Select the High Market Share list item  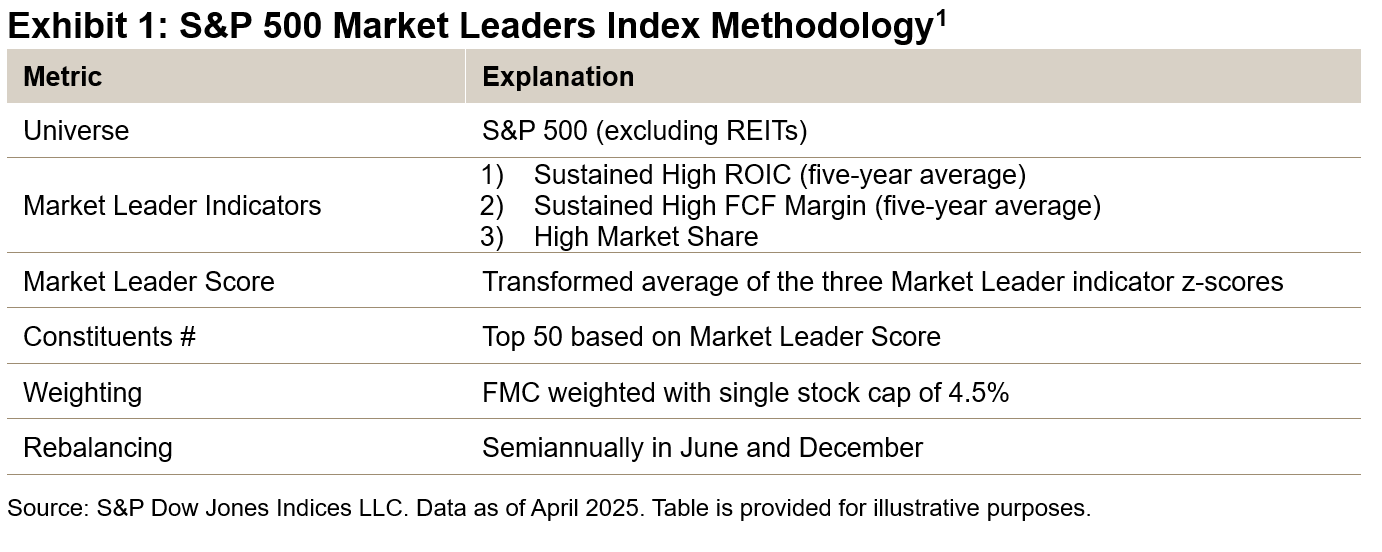(x=645, y=237)
